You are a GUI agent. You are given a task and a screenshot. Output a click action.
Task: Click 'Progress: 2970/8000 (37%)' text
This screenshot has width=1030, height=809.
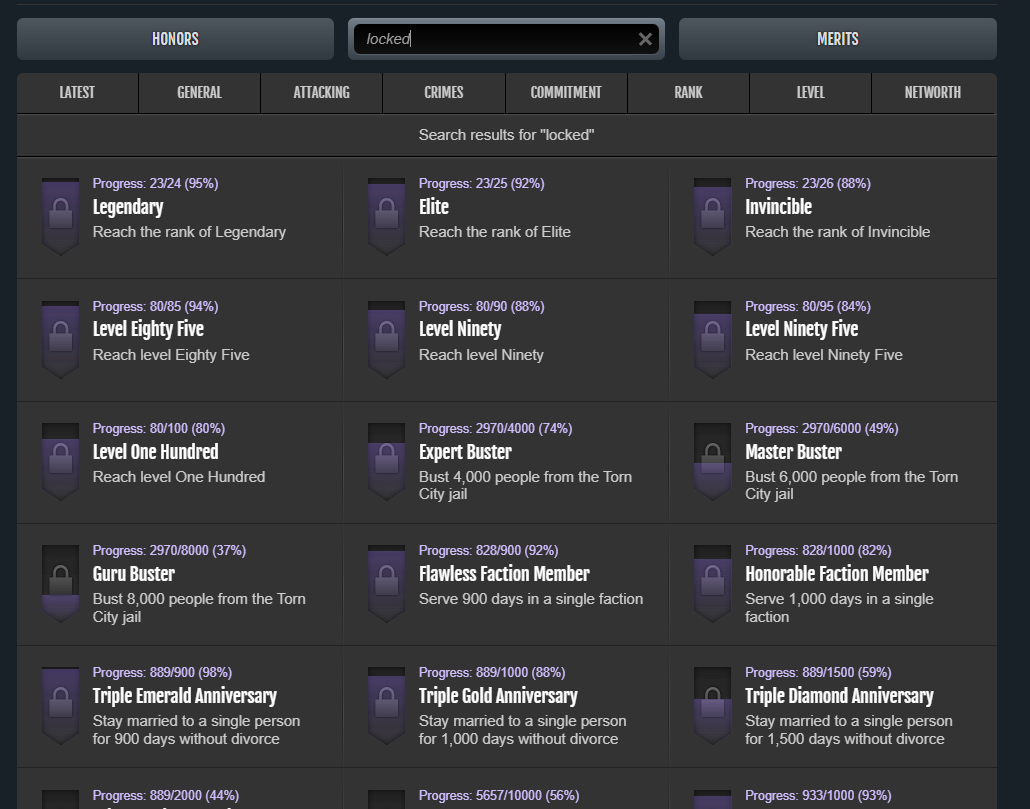point(169,551)
